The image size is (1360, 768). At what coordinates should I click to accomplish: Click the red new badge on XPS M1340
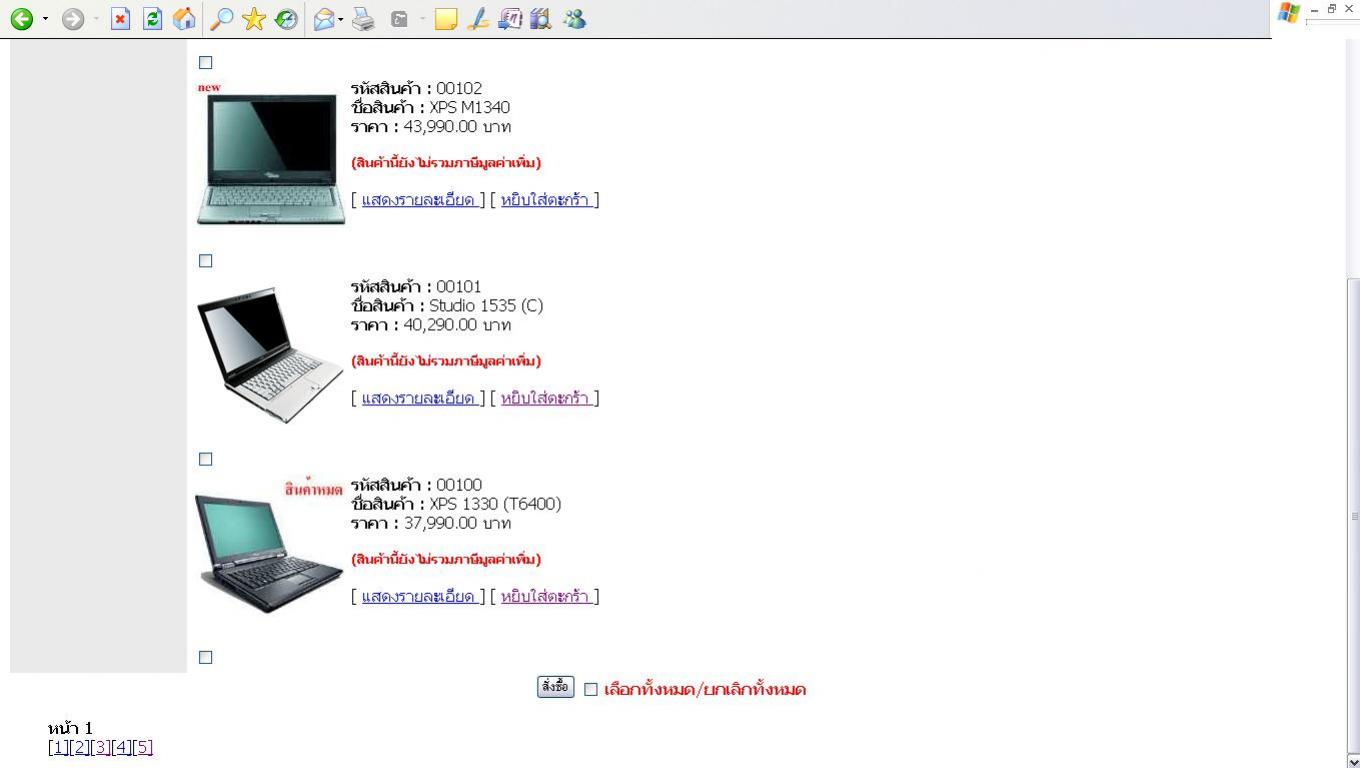[x=209, y=87]
